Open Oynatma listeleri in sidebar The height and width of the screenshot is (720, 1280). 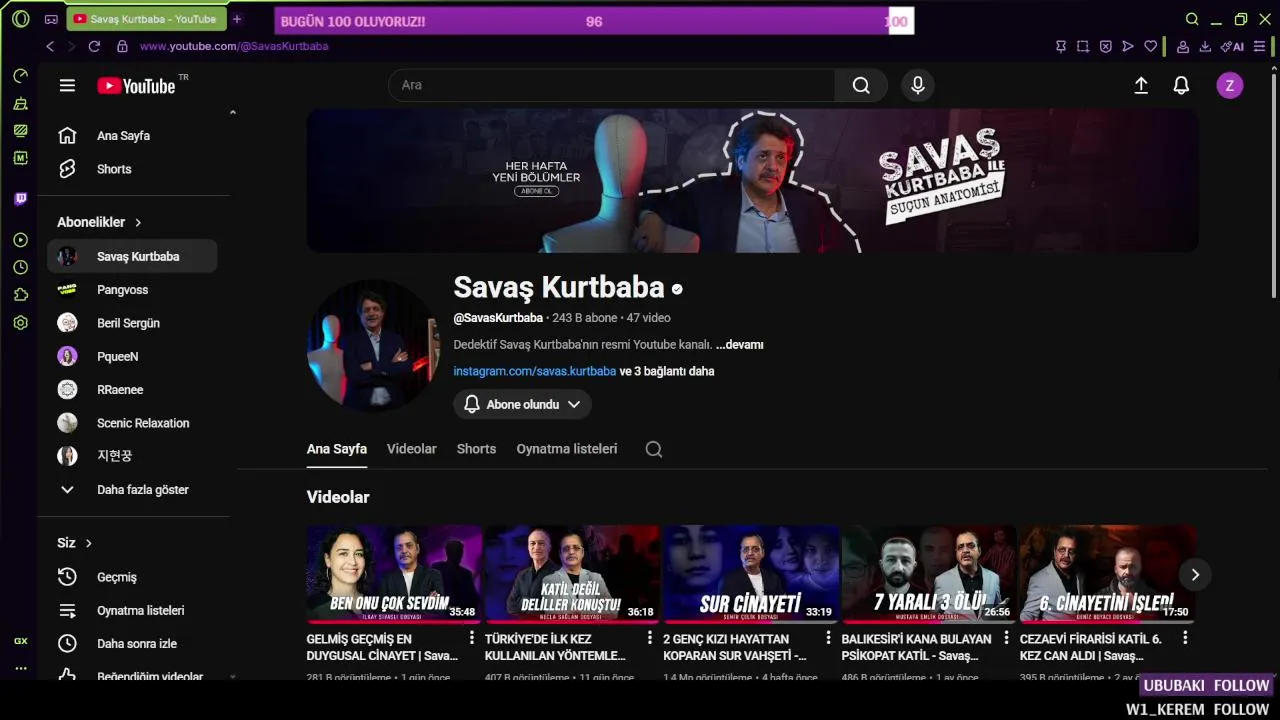(132, 610)
